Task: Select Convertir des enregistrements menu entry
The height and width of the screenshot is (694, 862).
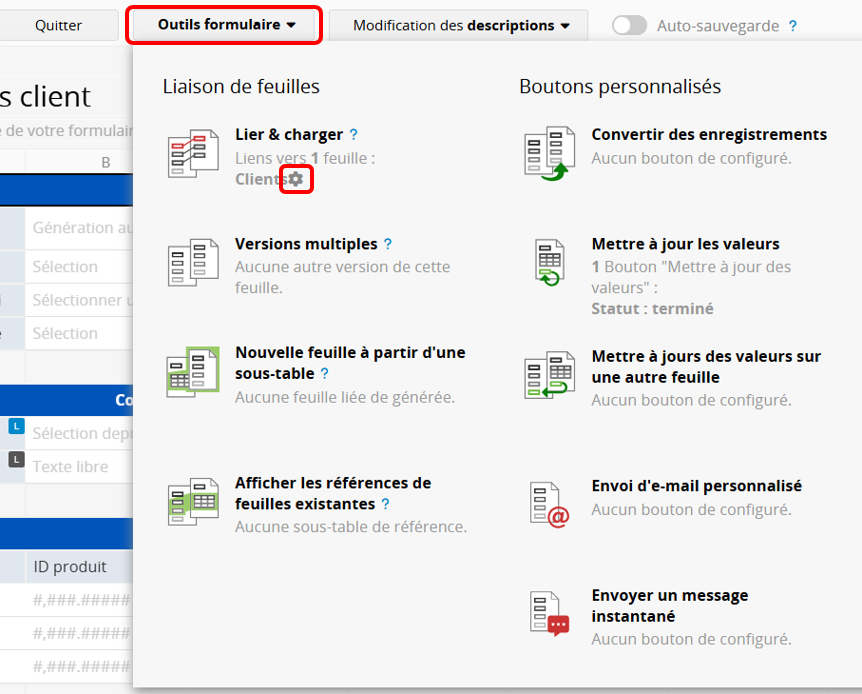Action: click(x=708, y=134)
